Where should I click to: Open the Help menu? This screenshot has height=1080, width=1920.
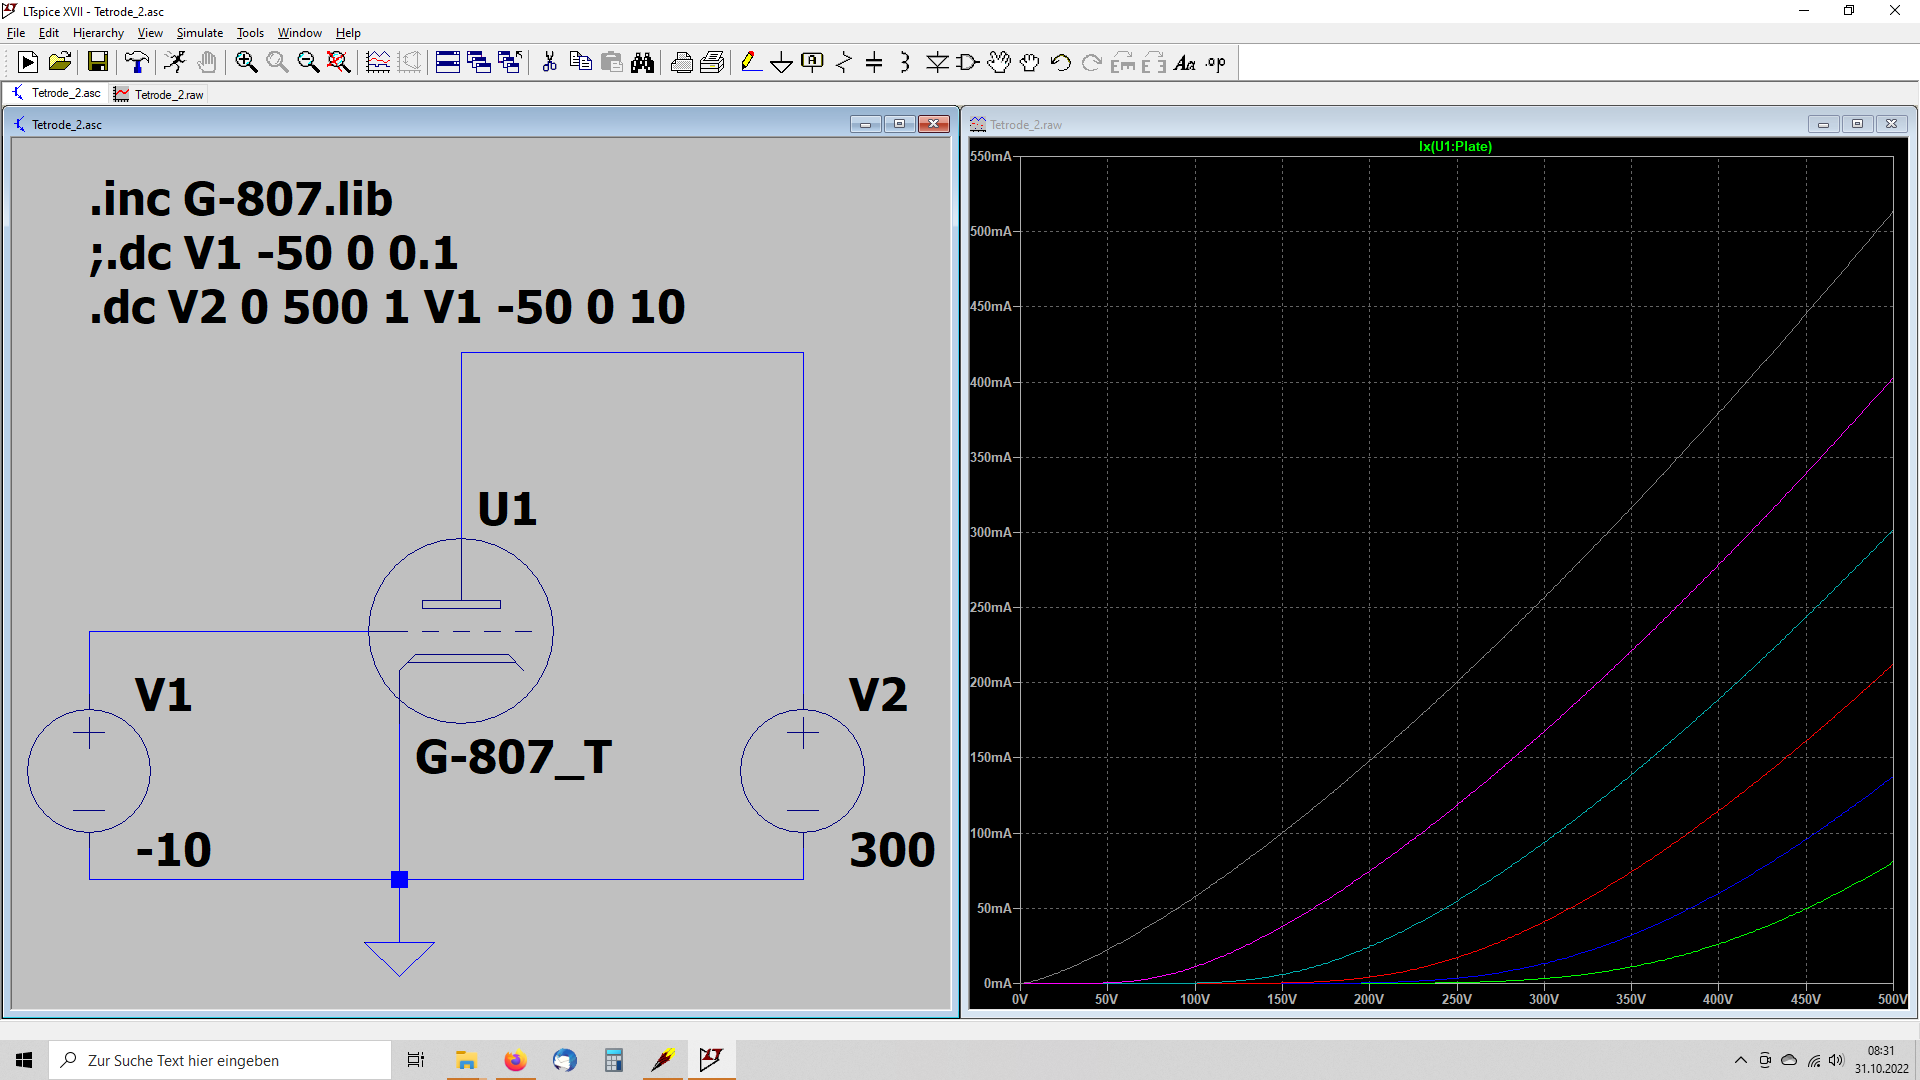pos(348,33)
